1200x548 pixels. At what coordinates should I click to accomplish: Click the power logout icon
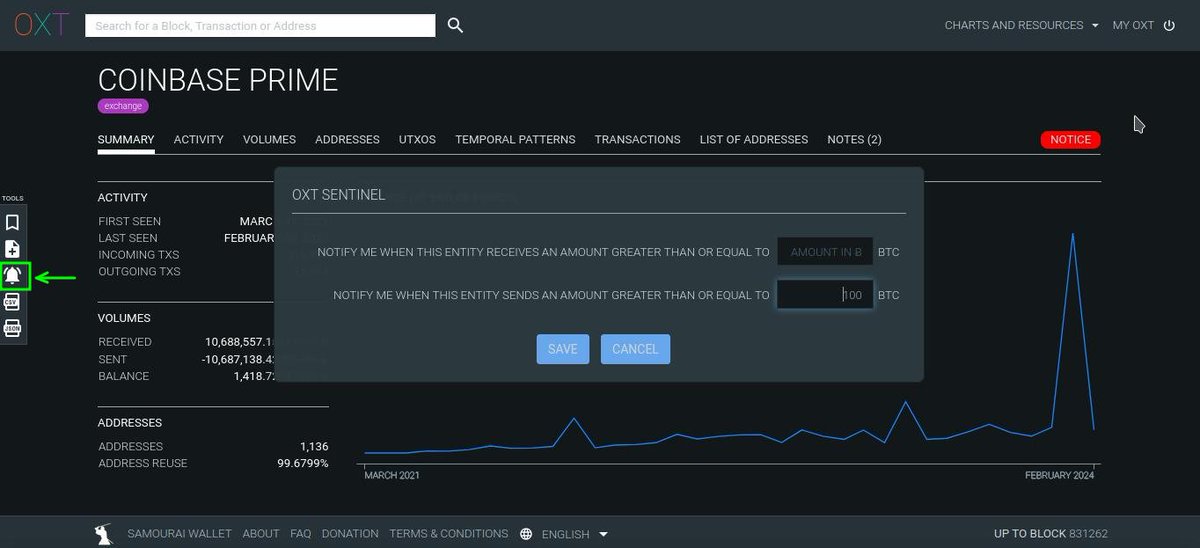coord(1169,25)
